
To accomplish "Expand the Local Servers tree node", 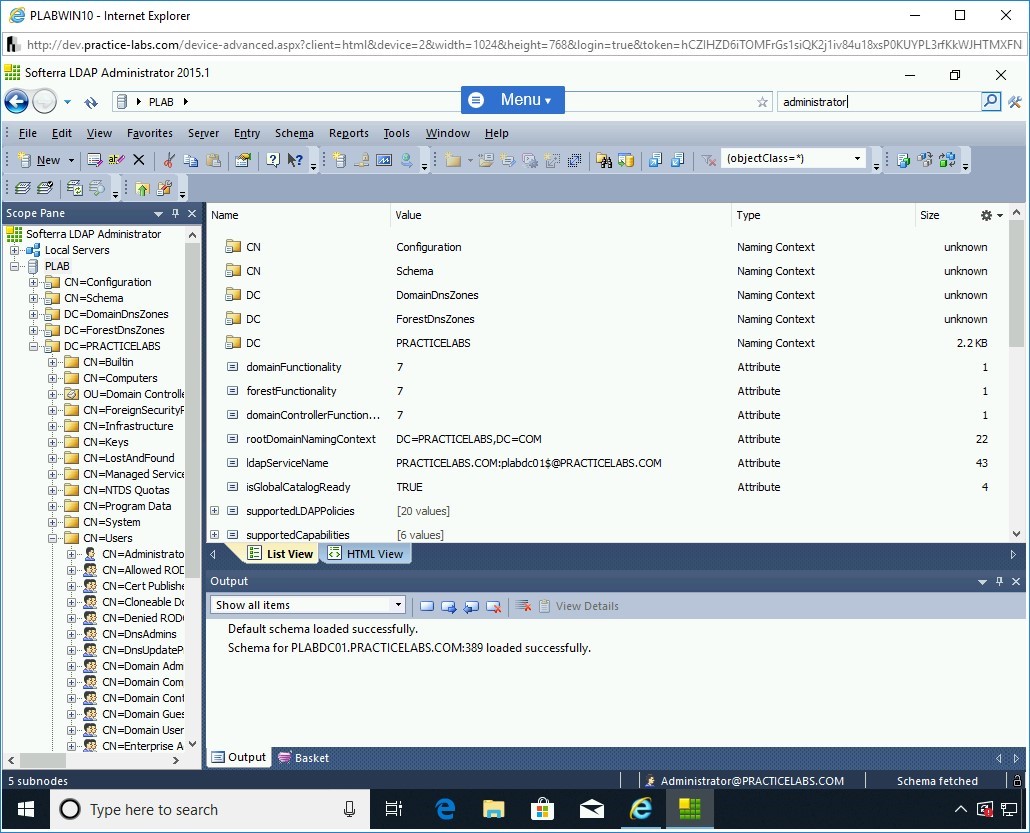I will pyautogui.click(x=15, y=250).
